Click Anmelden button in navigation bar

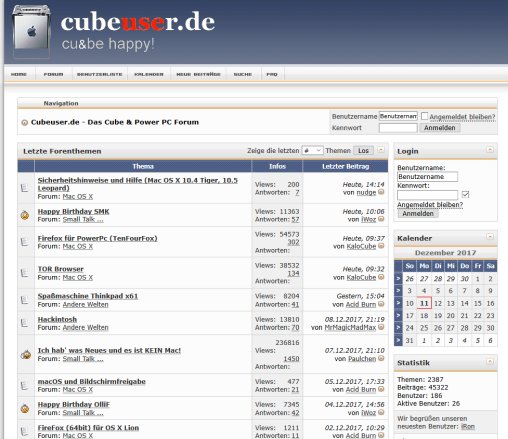(x=440, y=128)
